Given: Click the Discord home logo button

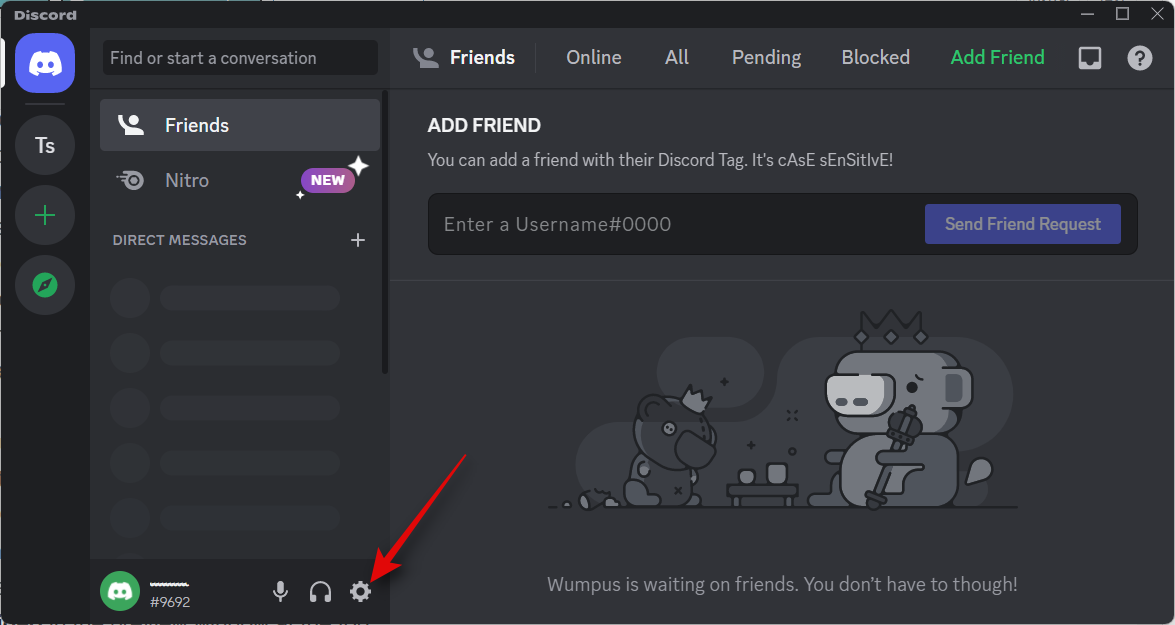Looking at the screenshot, I should tap(45, 64).
